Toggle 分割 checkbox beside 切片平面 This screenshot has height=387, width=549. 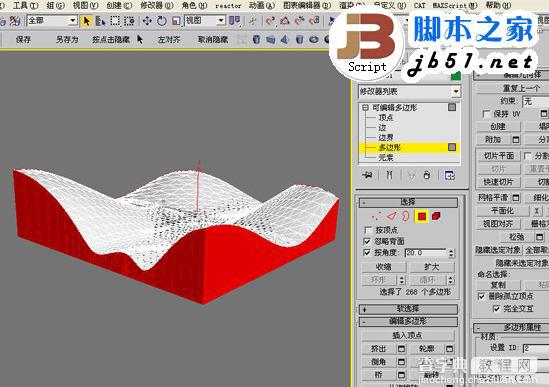point(527,156)
